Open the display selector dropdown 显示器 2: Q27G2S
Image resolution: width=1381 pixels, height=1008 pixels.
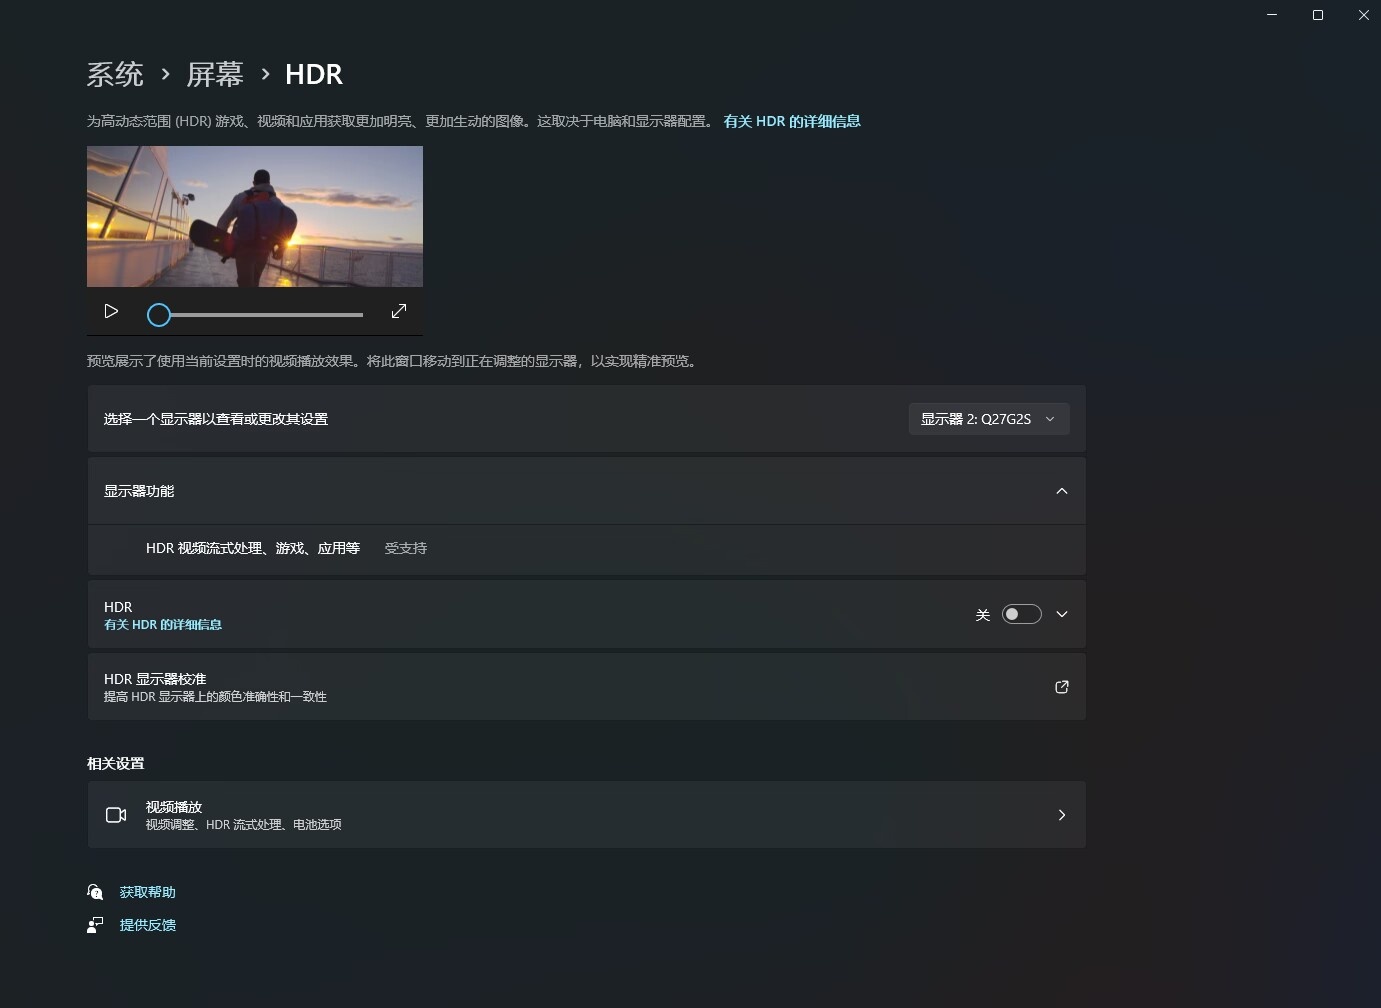coord(989,419)
